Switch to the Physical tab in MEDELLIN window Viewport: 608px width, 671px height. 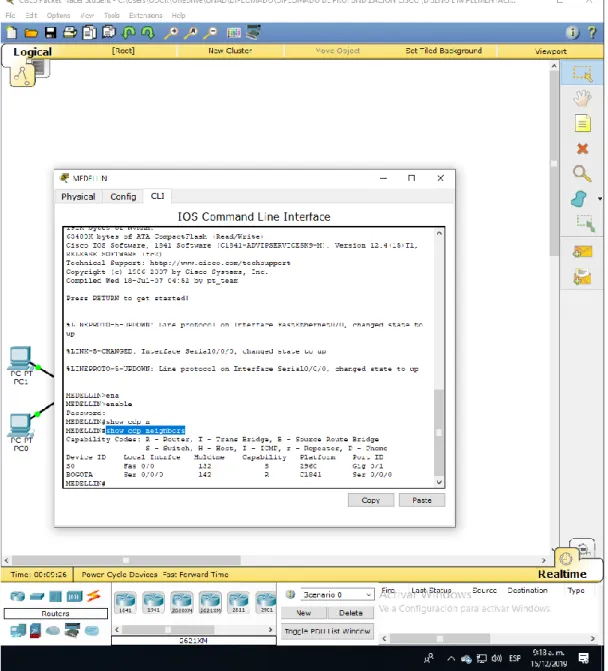coord(78,196)
